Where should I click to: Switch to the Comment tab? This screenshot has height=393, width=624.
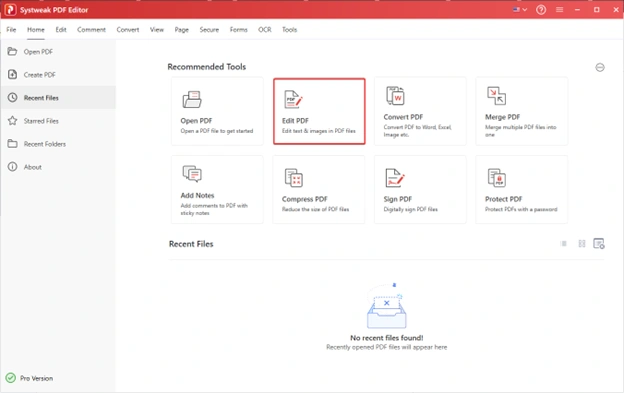point(92,29)
